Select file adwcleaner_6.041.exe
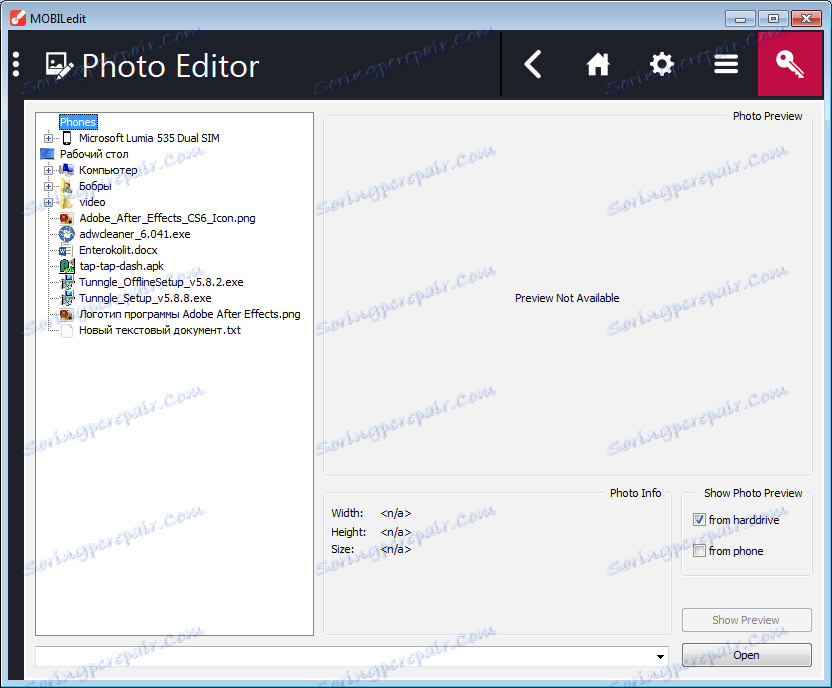 135,234
